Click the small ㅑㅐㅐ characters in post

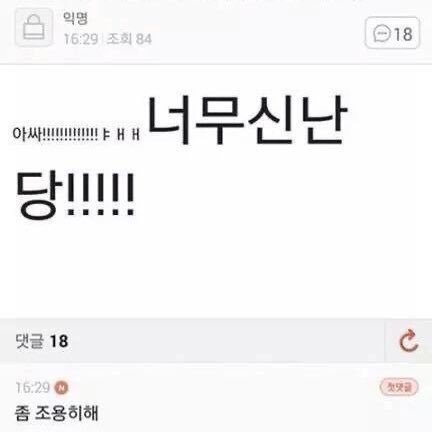121,135
